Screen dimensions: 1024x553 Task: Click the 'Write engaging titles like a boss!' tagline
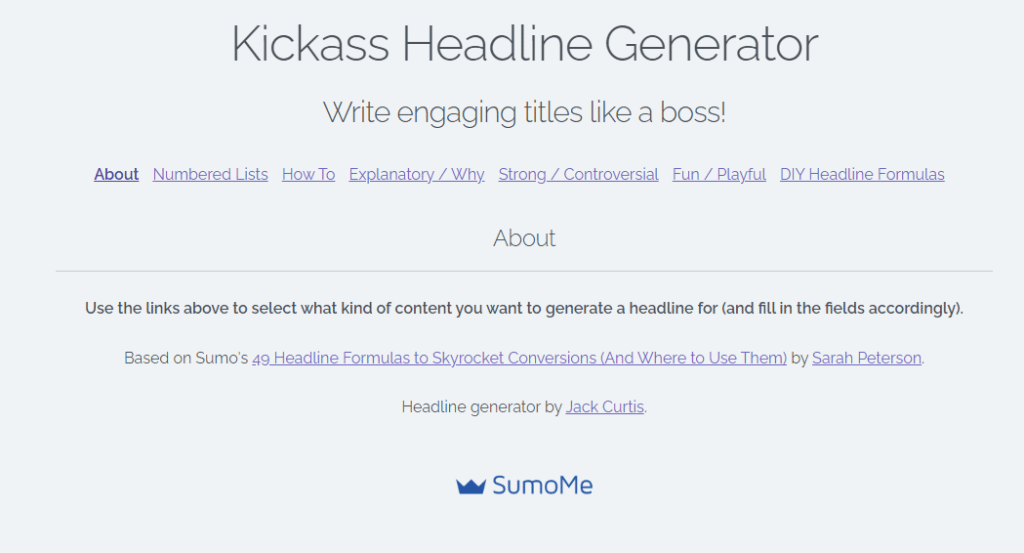[x=524, y=112]
